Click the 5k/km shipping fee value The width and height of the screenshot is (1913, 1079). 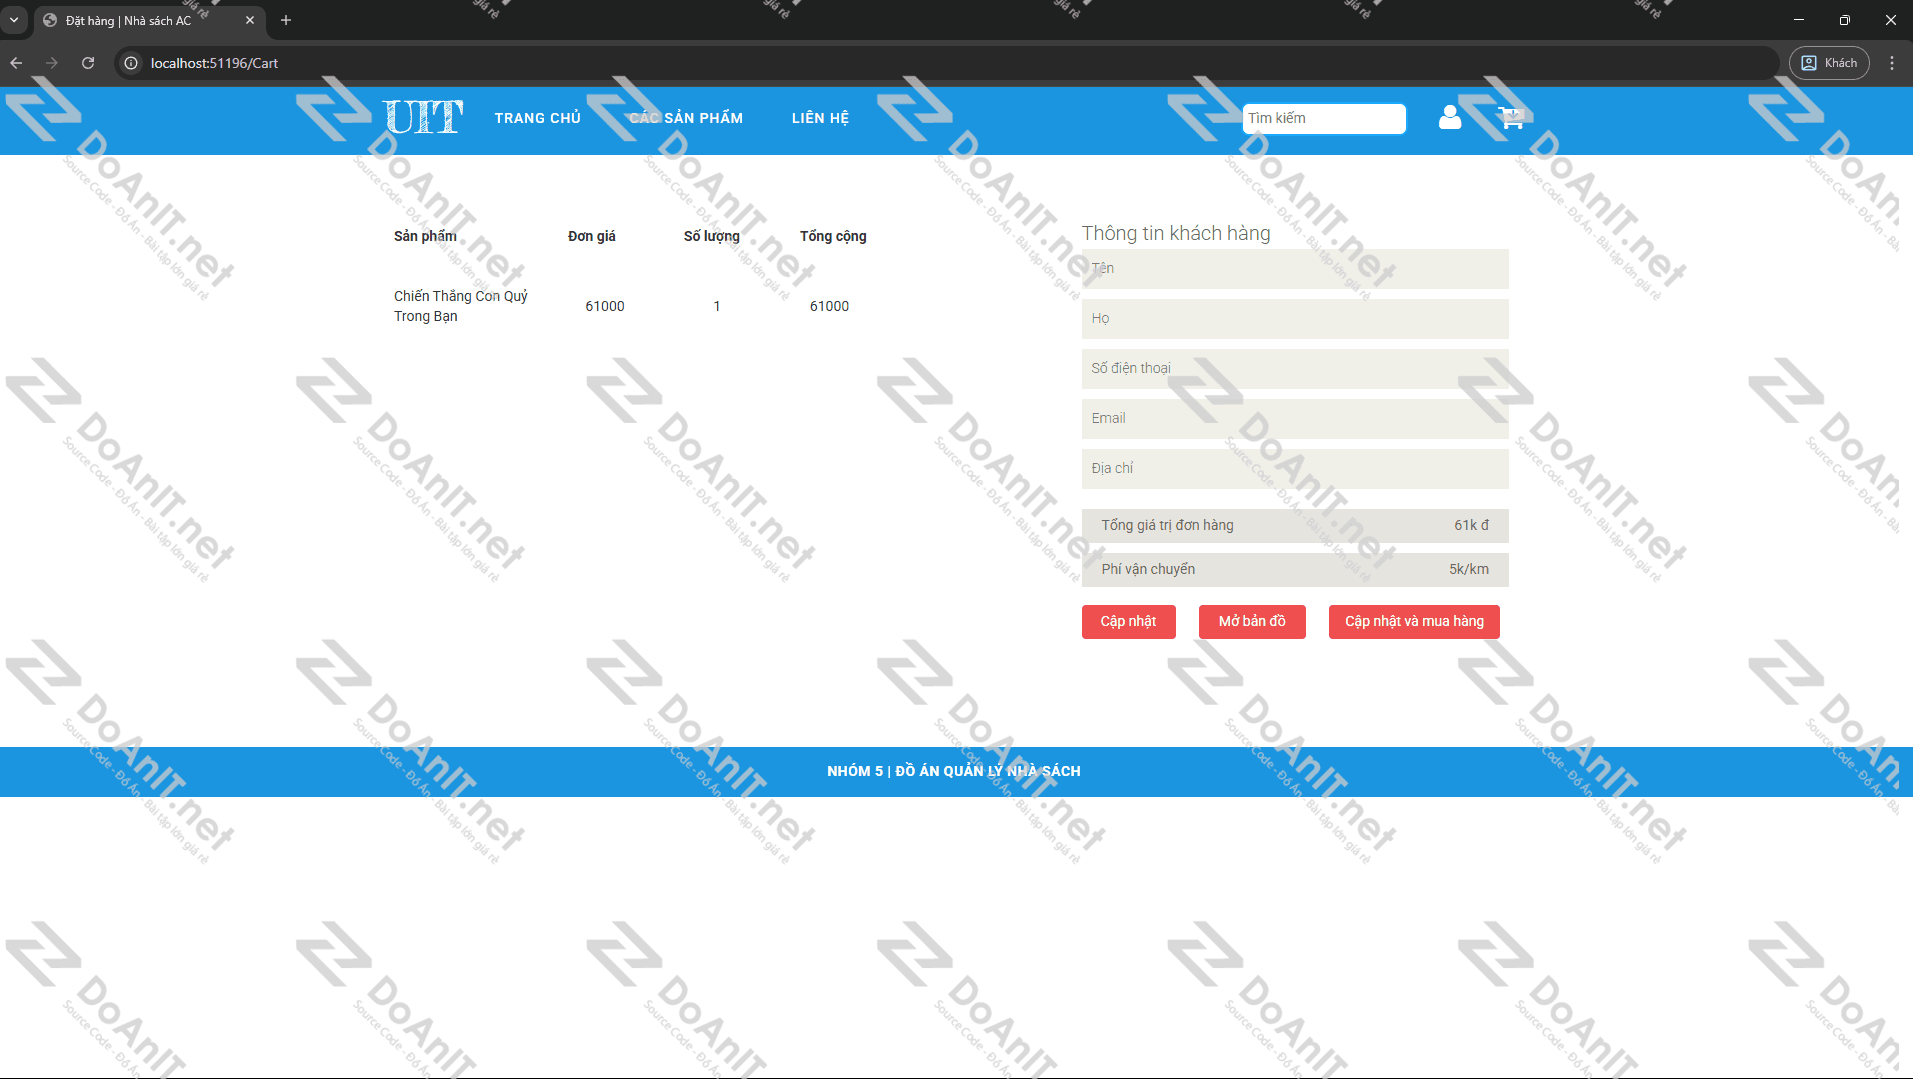(x=1469, y=570)
